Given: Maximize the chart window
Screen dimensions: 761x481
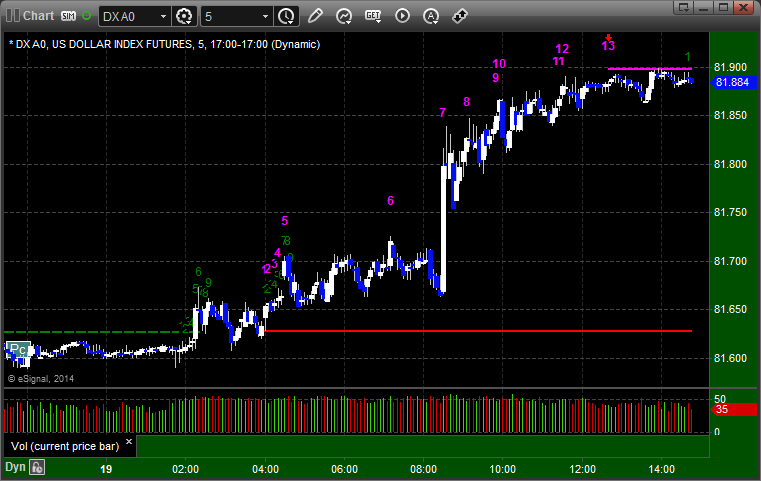Looking at the screenshot, I should [x=724, y=7].
